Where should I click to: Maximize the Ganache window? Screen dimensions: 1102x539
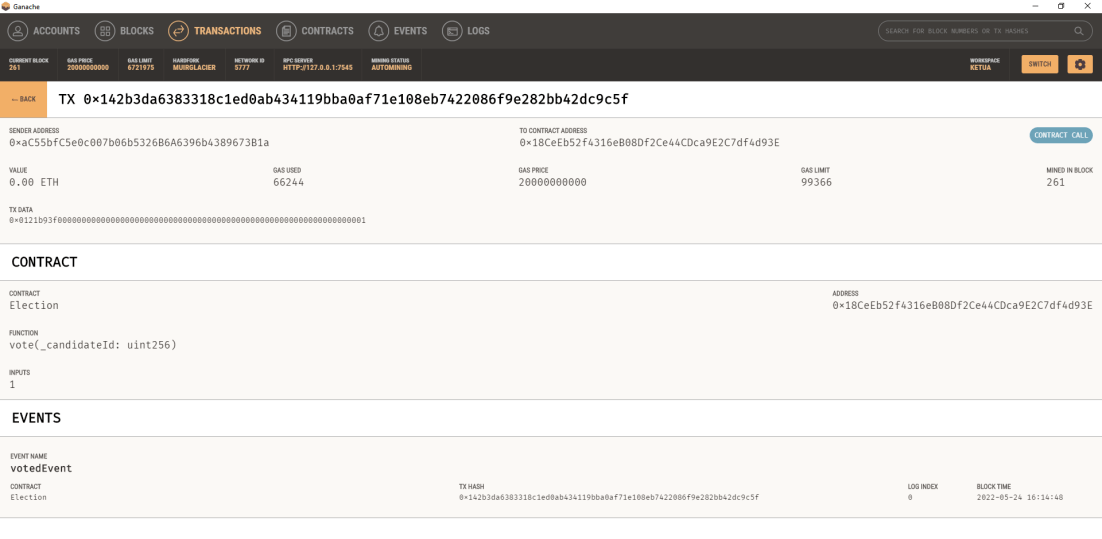click(1061, 6)
